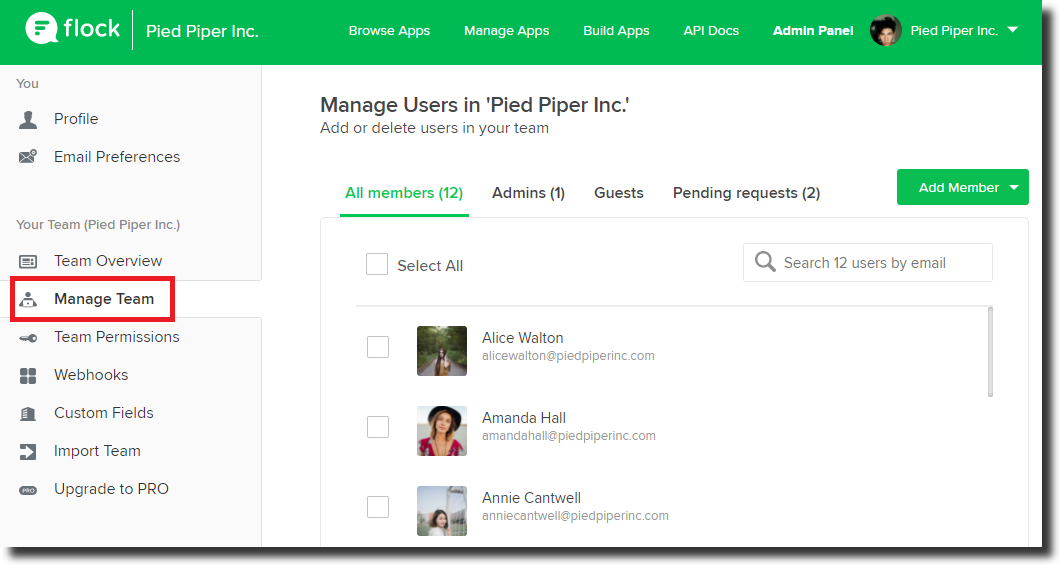
Task: Click the Upgrade to PRO badge icon
Action: pyautogui.click(x=28, y=490)
